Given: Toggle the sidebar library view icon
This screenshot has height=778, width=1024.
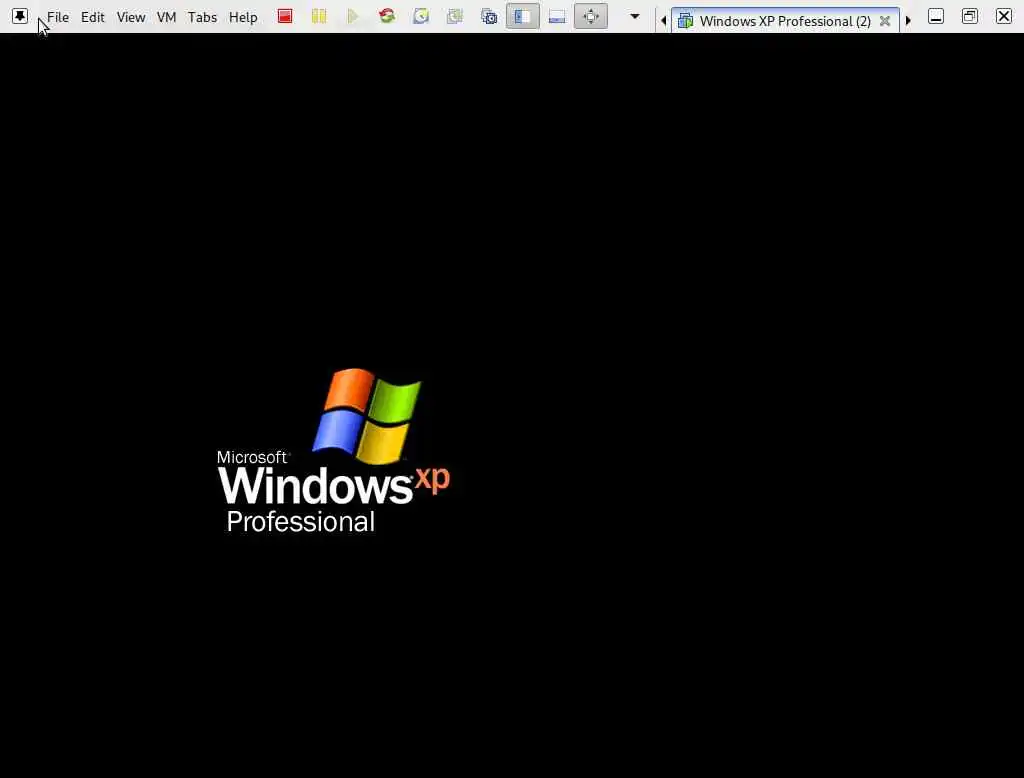Looking at the screenshot, I should (522, 16).
